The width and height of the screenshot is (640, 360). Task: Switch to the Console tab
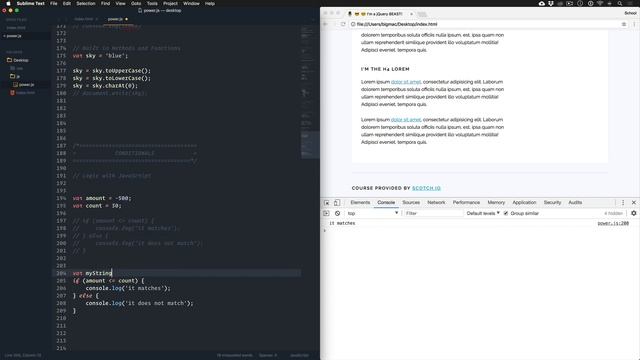click(386, 202)
